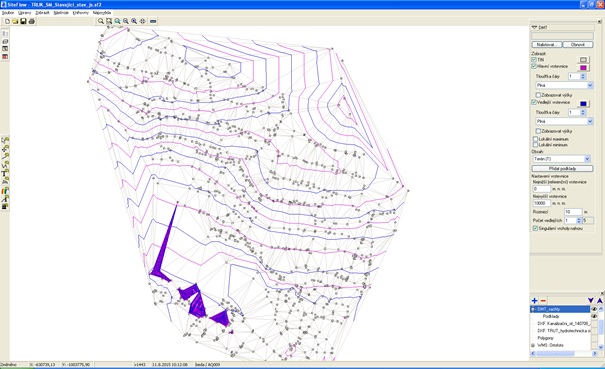605x369 pixels.
Task: Click the Save file floppy disk icon
Action: tap(23, 21)
